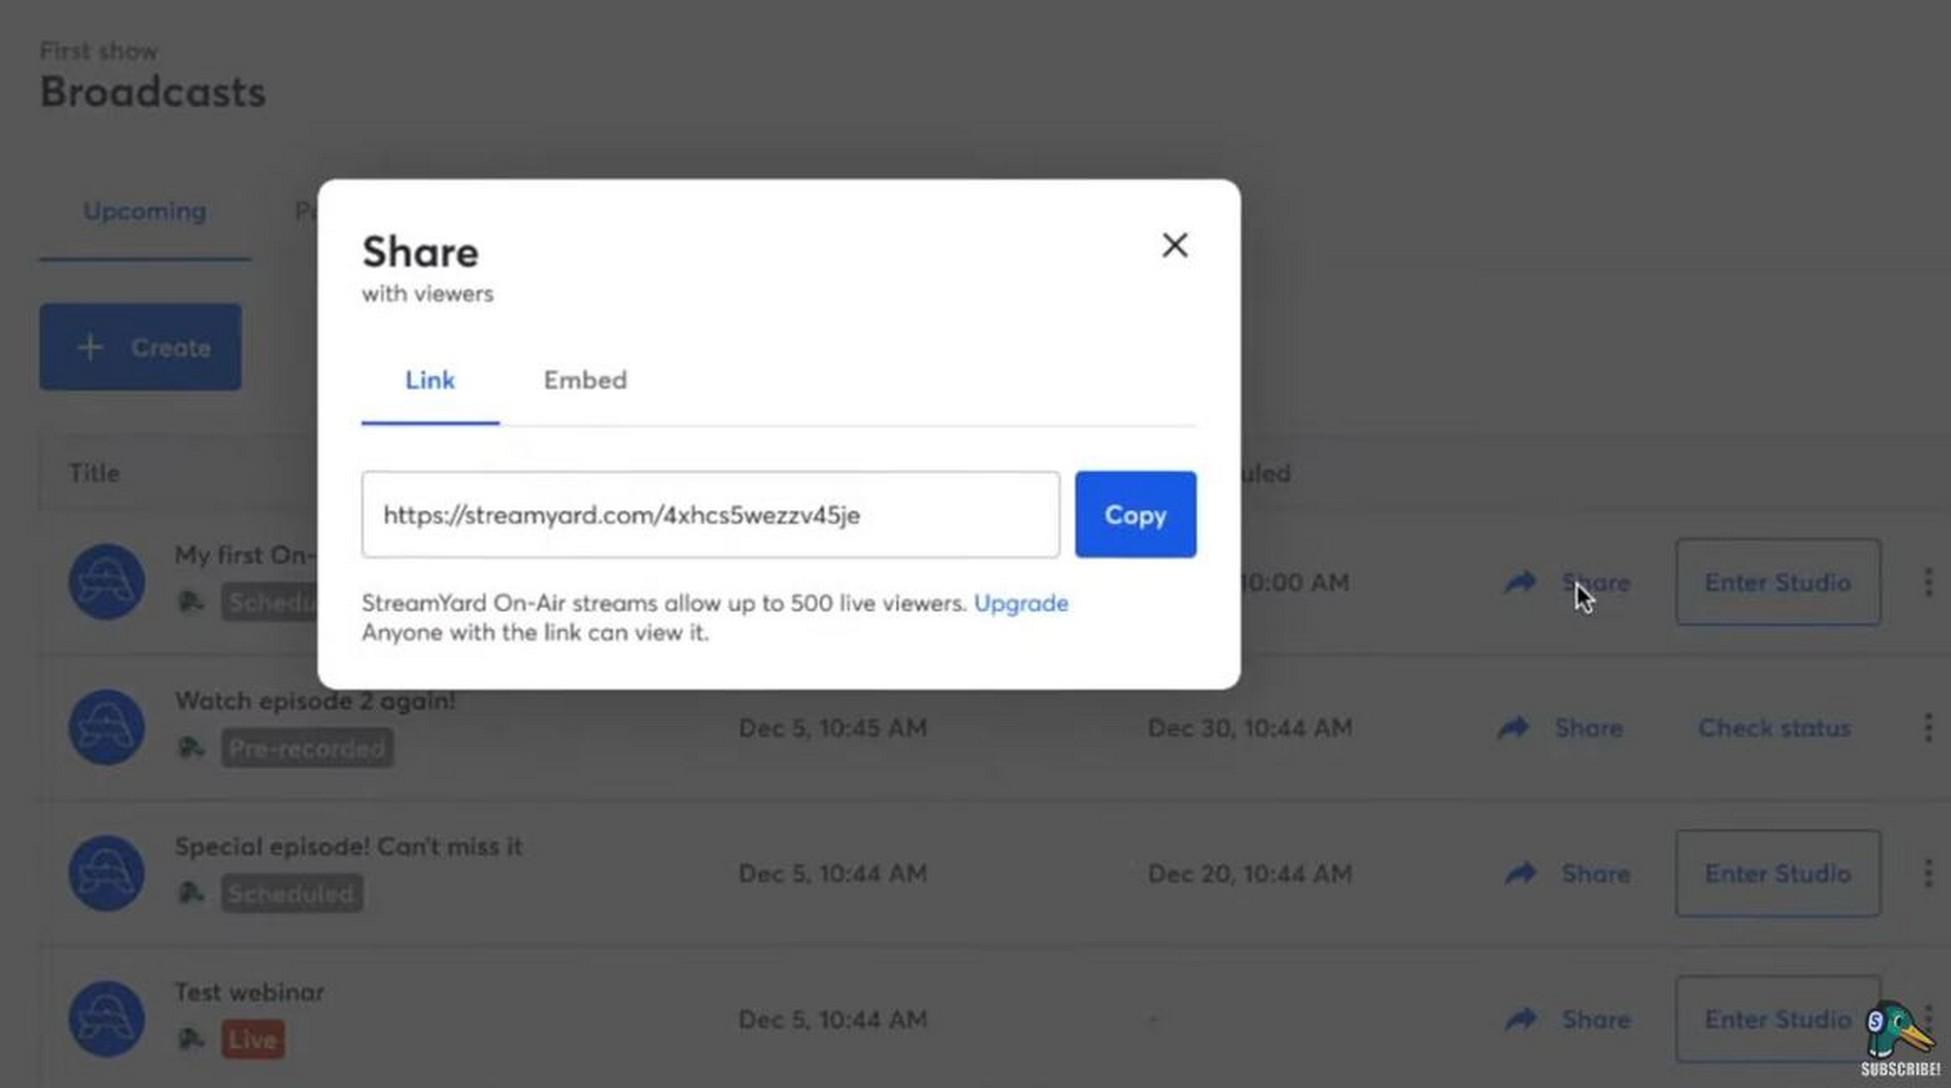
Task: Click On-Air destination icon under Special episode
Action: [x=190, y=893]
